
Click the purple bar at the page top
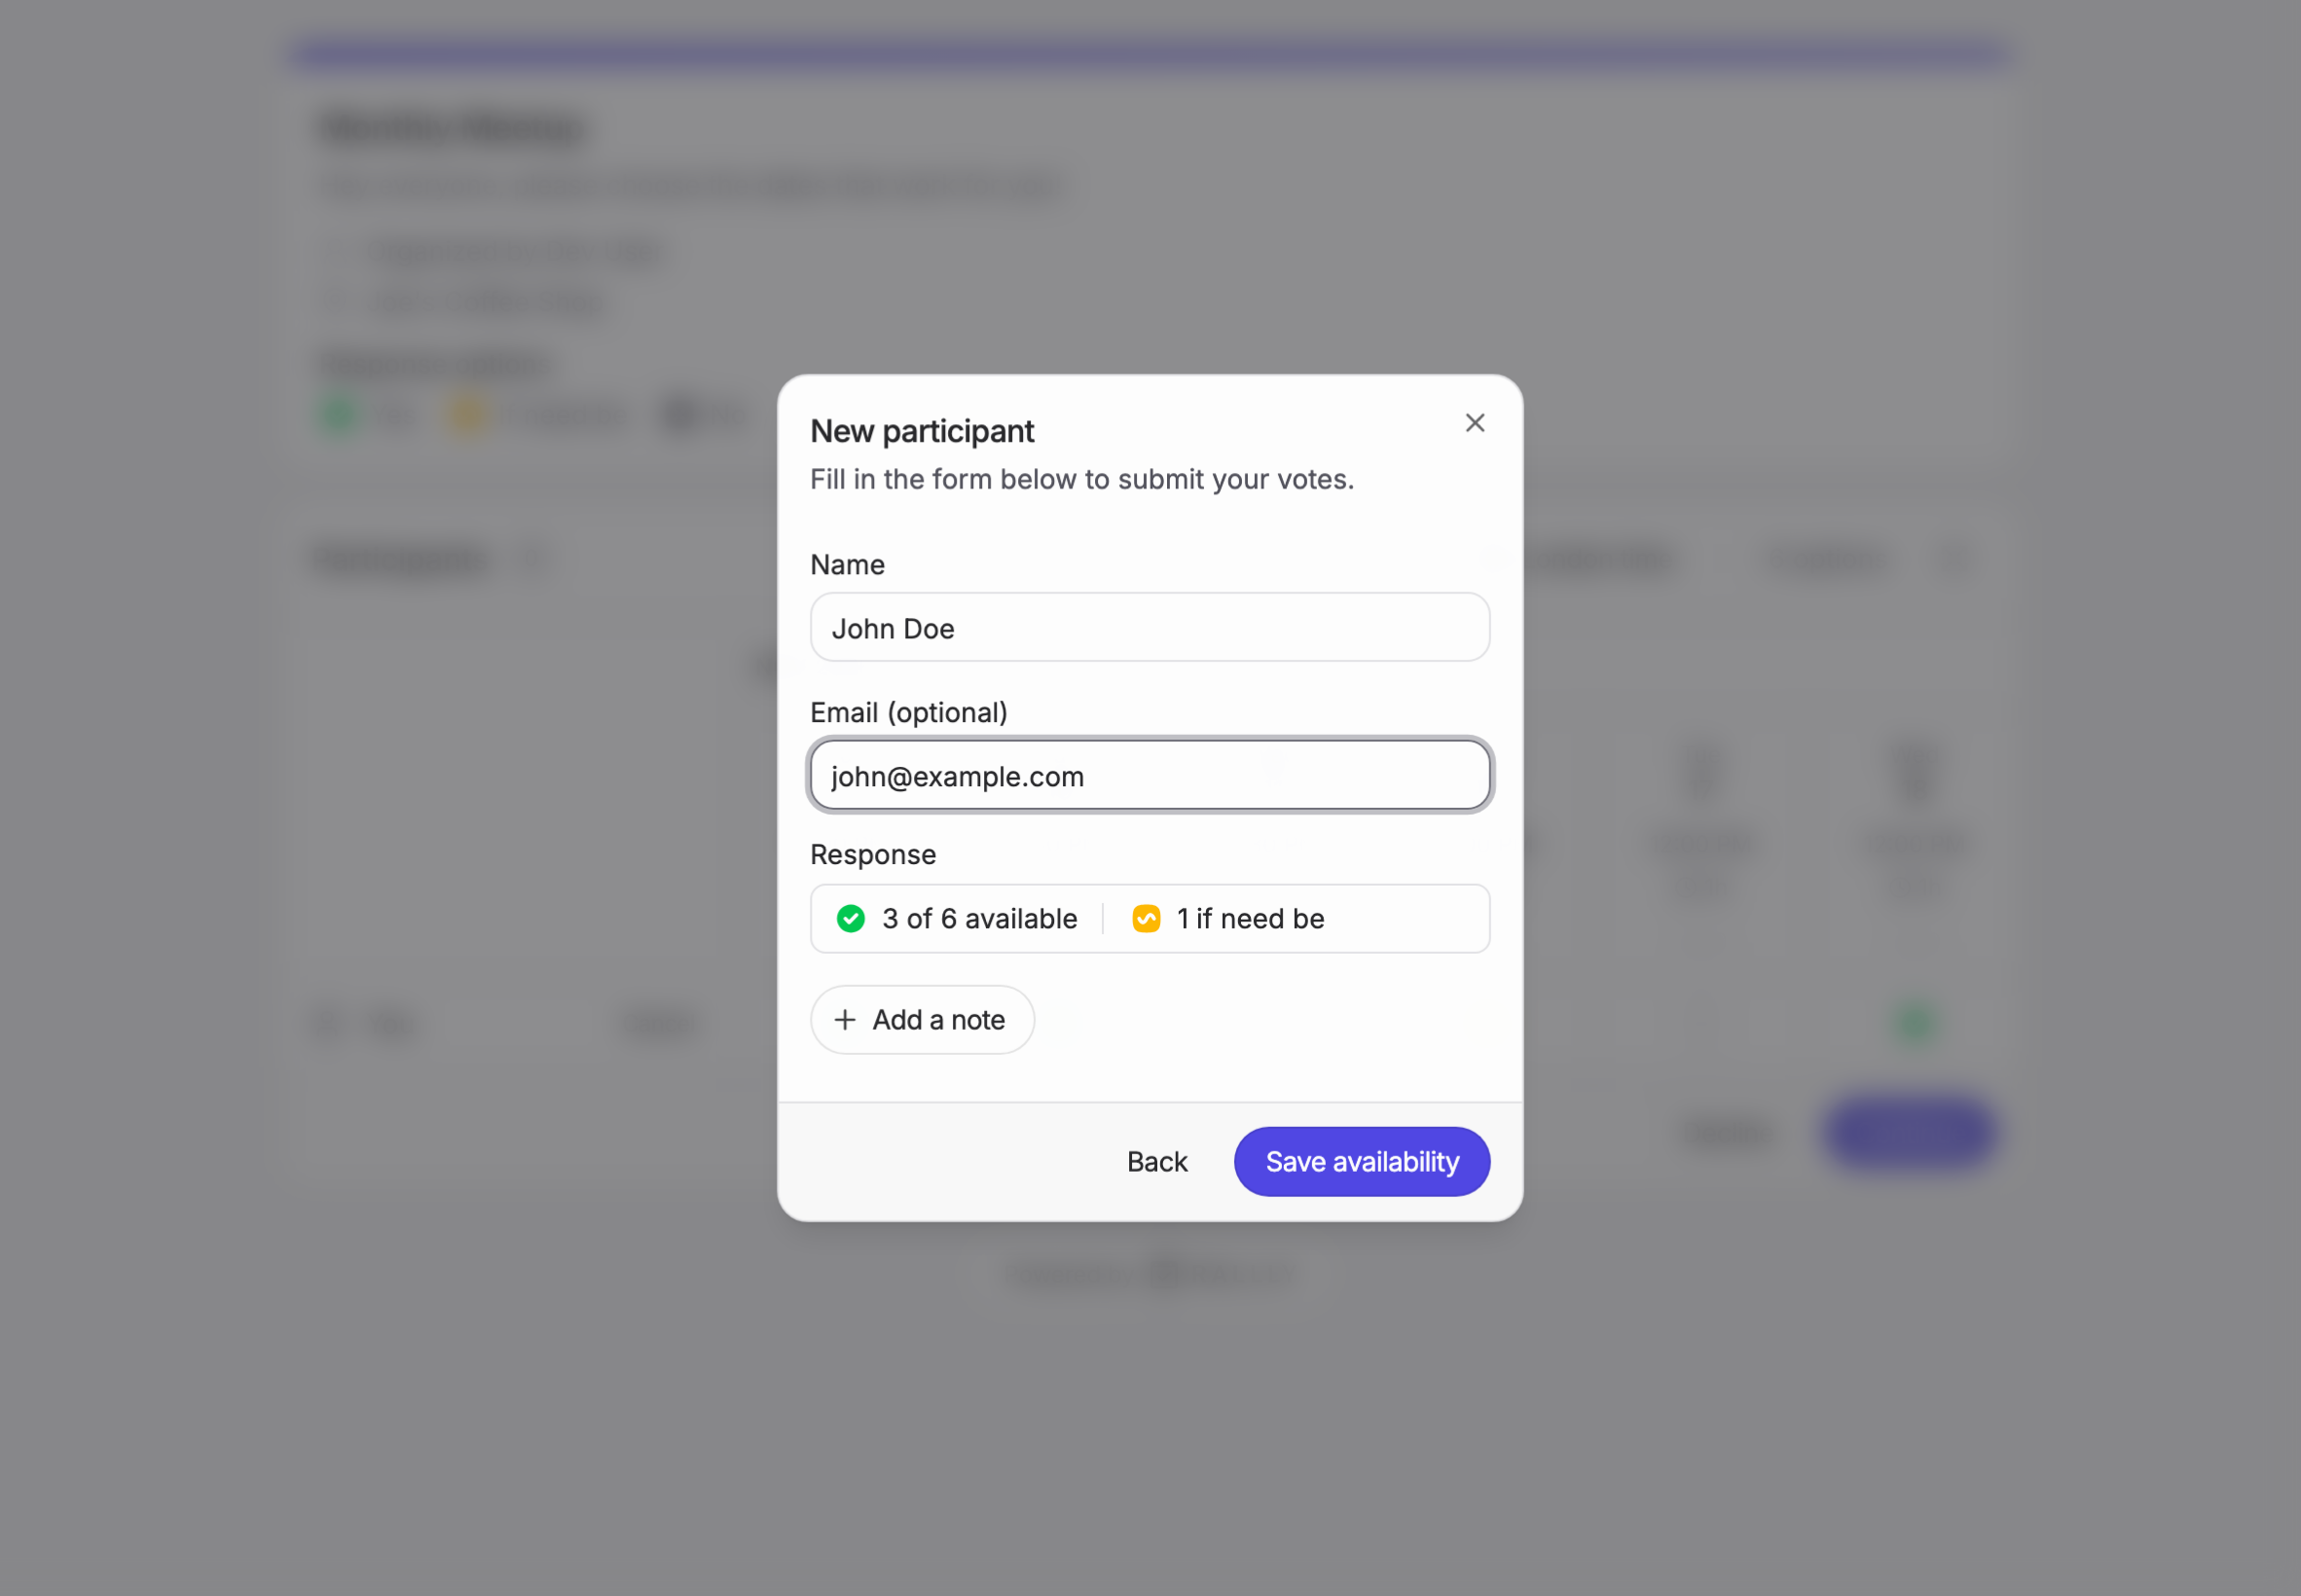[1150, 53]
